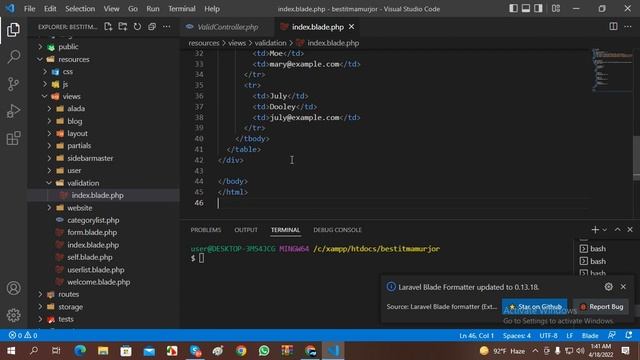Create a new file in Explorer

point(108,27)
